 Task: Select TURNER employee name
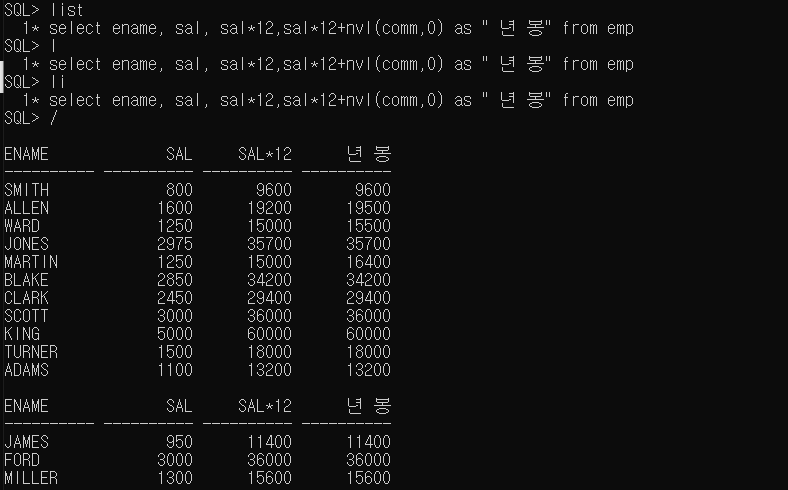coord(31,352)
